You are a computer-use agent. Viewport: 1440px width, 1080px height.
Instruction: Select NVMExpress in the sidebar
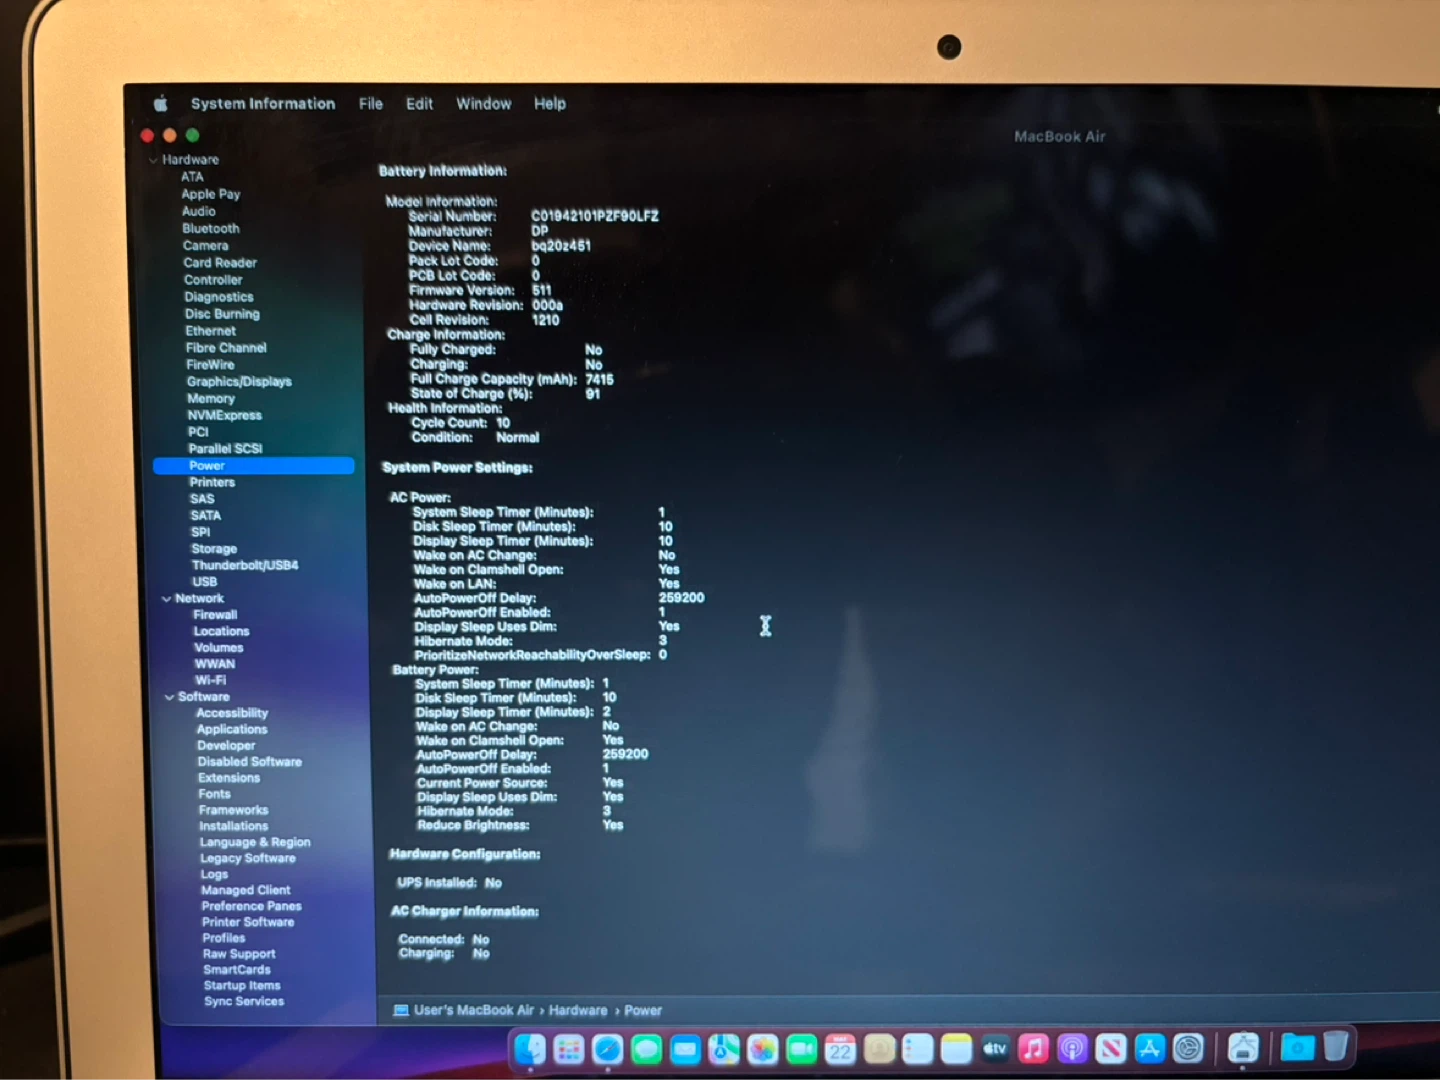[x=225, y=415]
